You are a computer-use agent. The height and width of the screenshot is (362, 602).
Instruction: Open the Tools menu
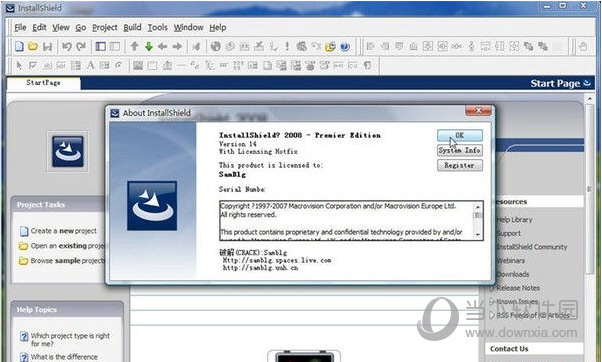(x=157, y=28)
